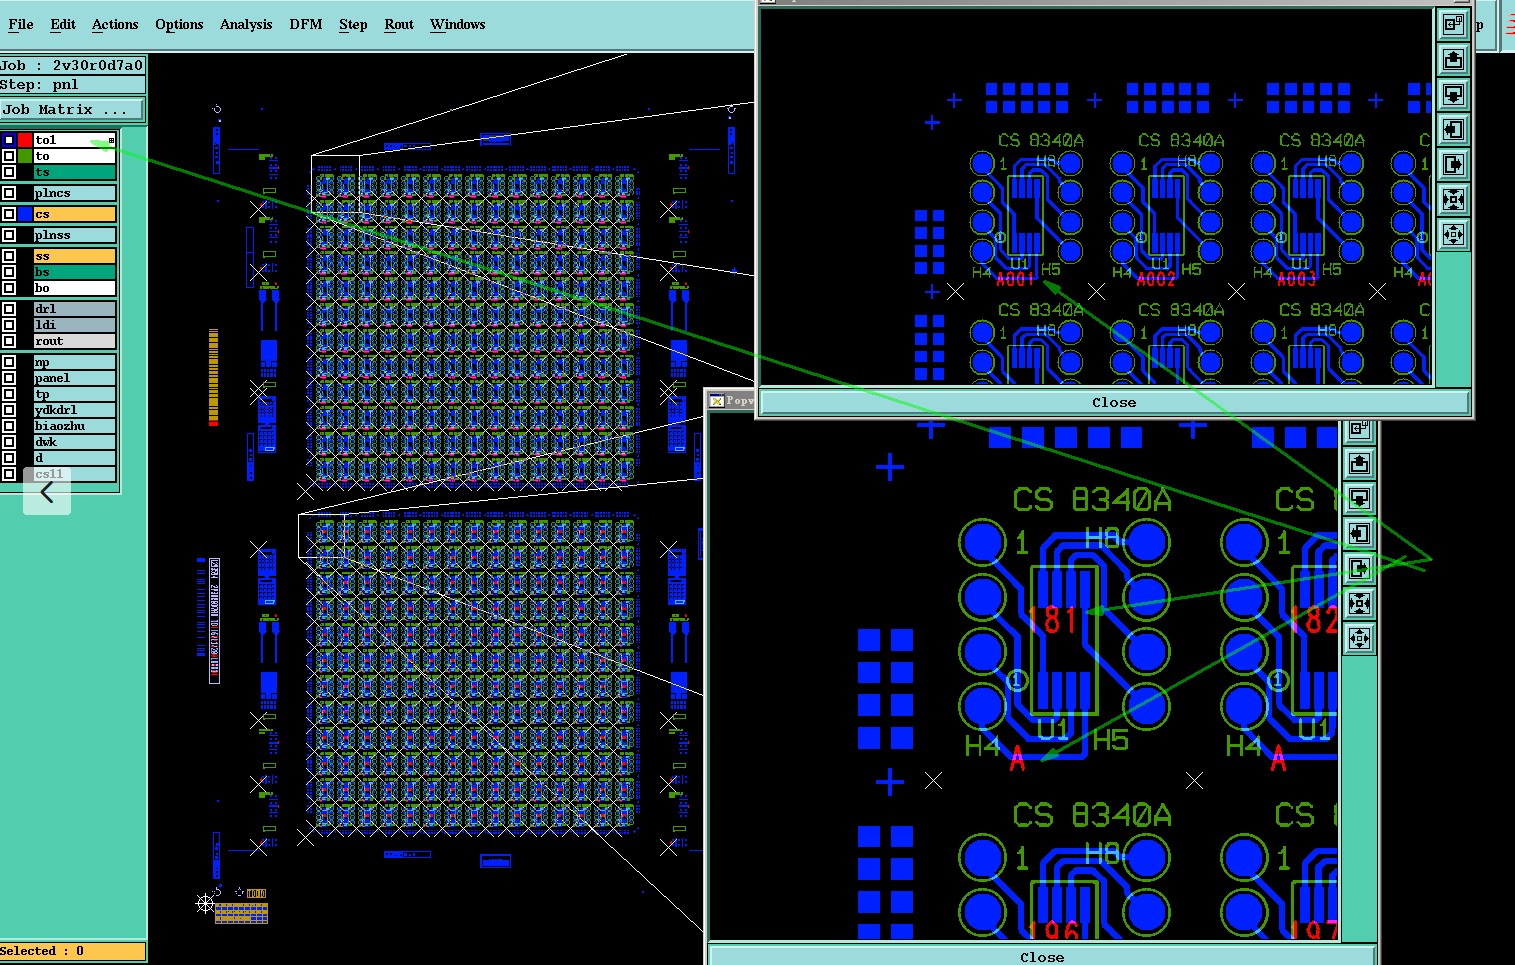Open the Rout menu
1515x965 pixels.
399,24
